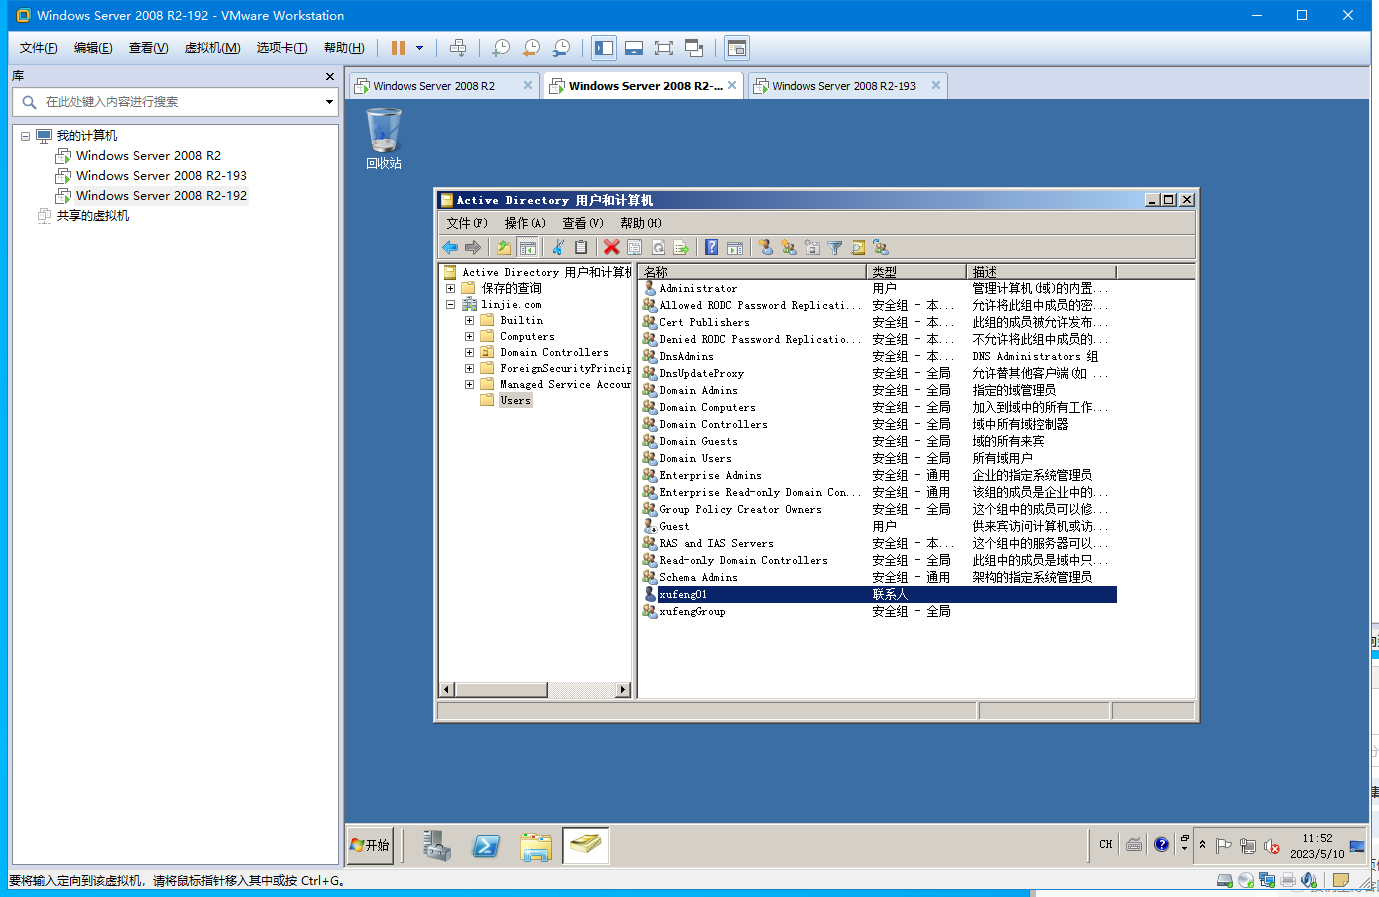Toggle the thumbnail bar view icon

634,48
